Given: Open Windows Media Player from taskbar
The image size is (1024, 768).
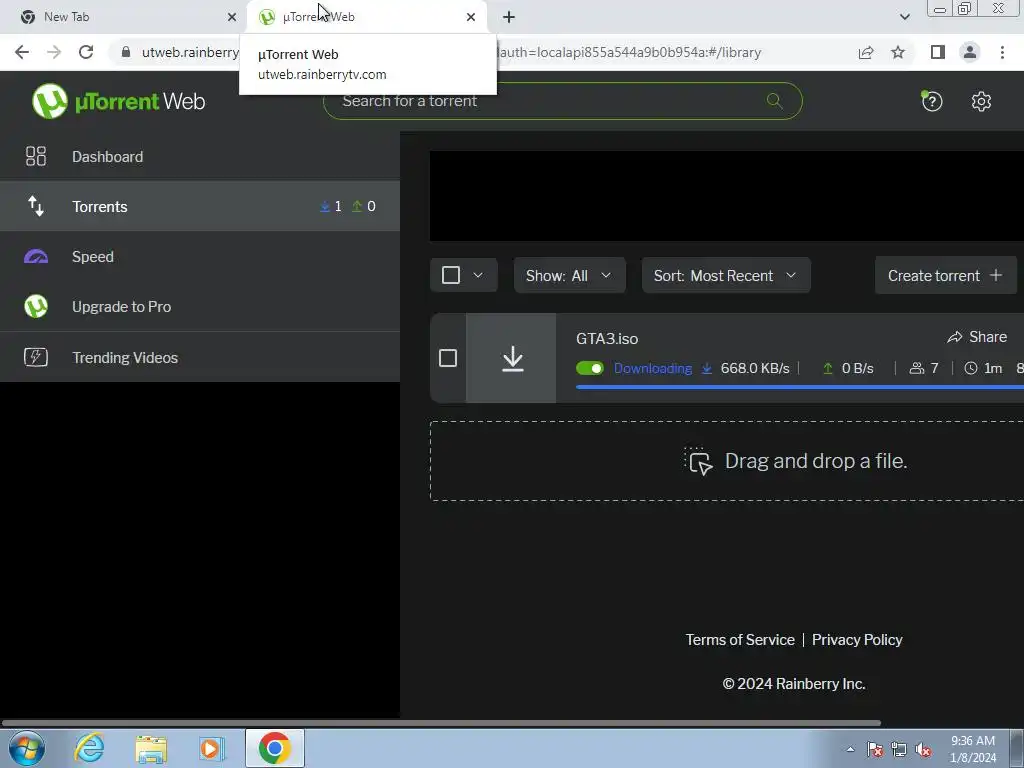Looking at the screenshot, I should [211, 749].
